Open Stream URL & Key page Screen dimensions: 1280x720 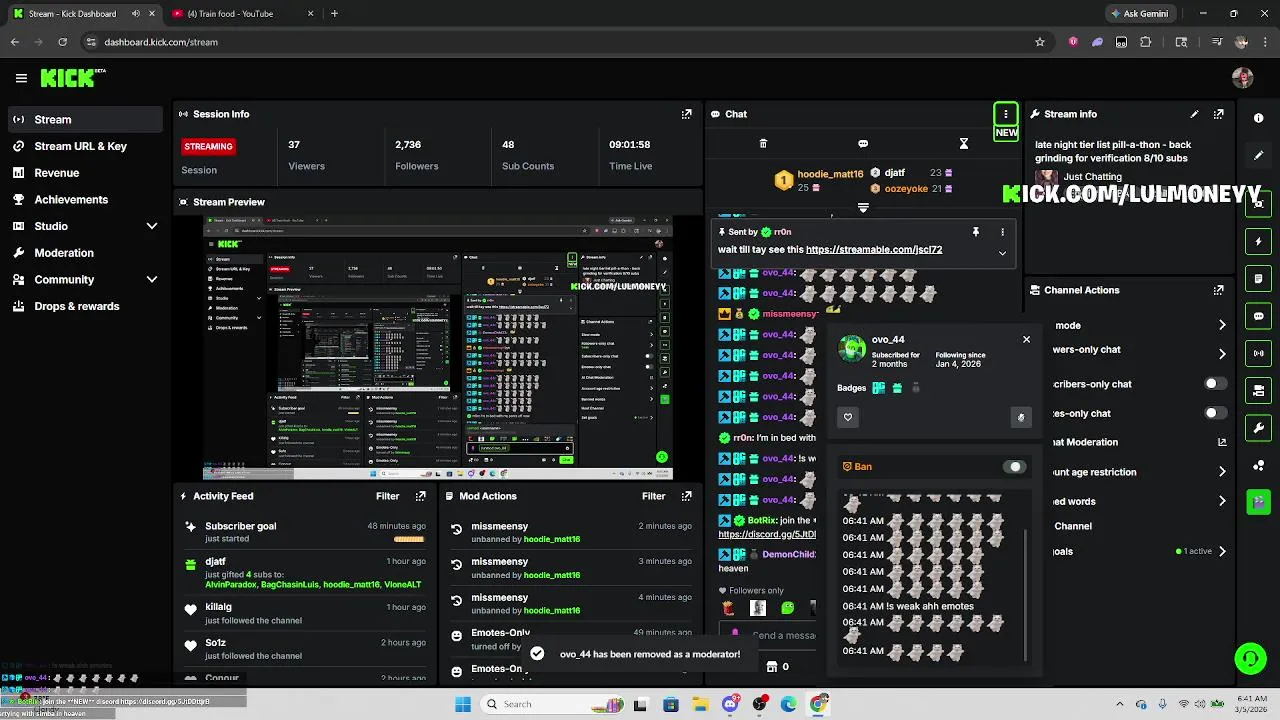coord(85,146)
